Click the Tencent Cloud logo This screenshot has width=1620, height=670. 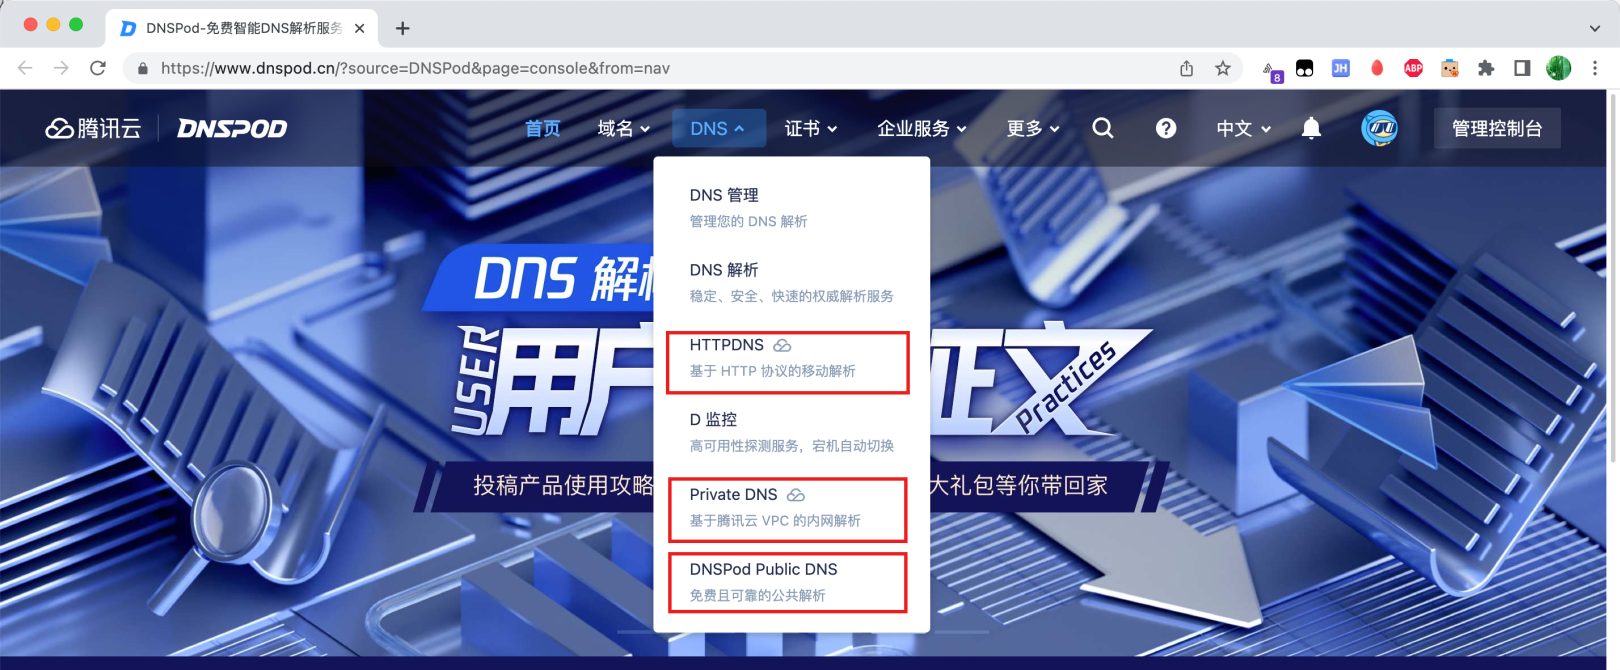(x=93, y=128)
